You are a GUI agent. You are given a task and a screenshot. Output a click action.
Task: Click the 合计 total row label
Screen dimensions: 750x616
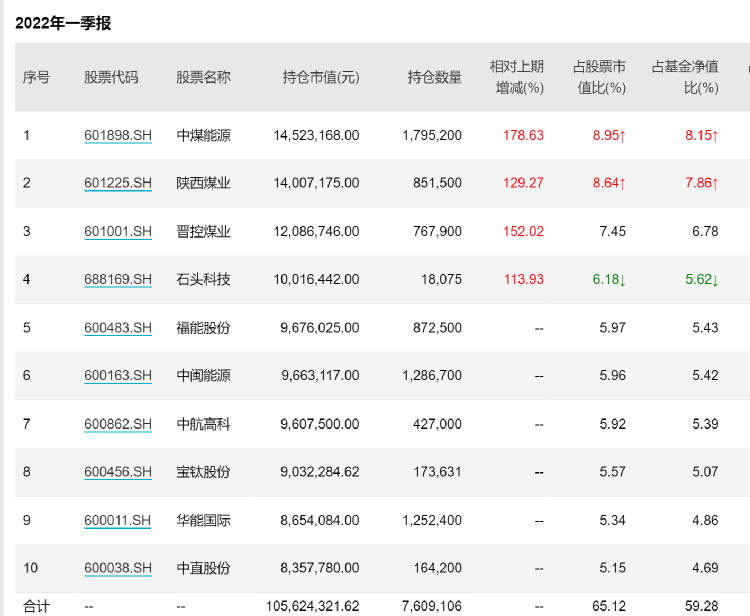[36, 606]
